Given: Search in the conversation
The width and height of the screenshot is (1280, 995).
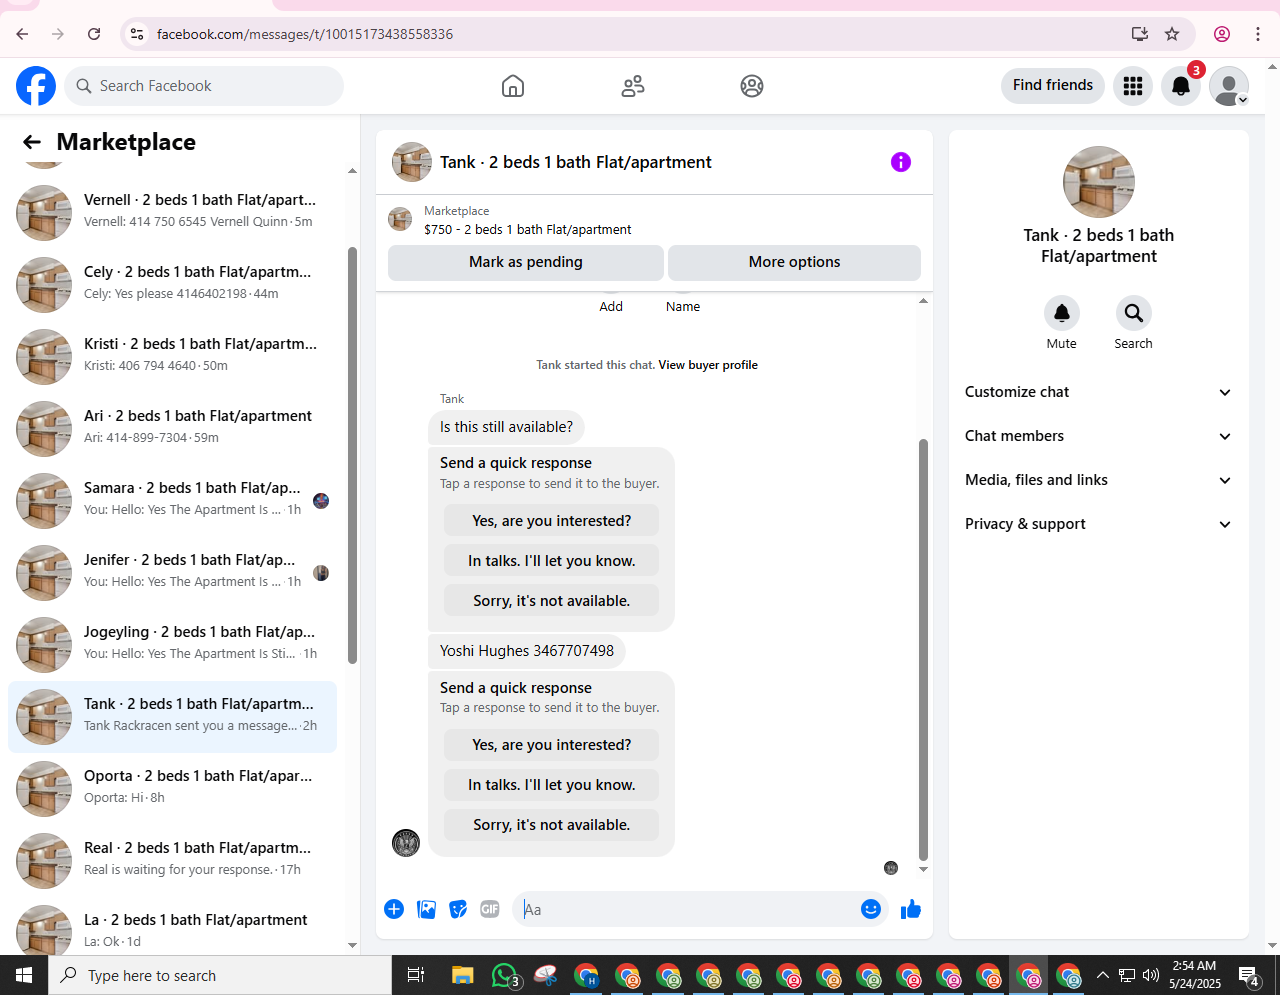Looking at the screenshot, I should click(x=1133, y=313).
